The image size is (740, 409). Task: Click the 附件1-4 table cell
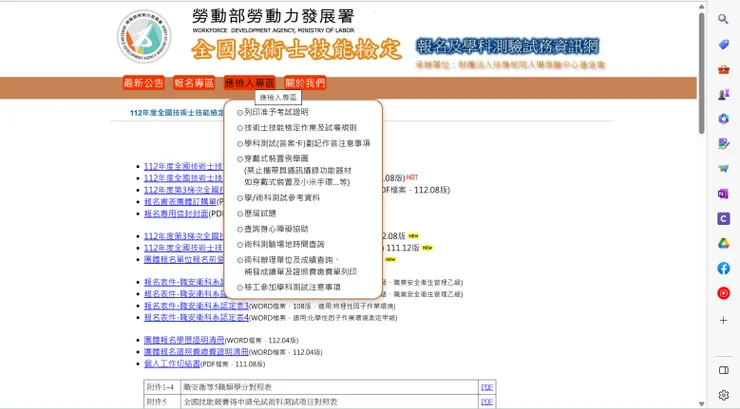pyautogui.click(x=160, y=387)
